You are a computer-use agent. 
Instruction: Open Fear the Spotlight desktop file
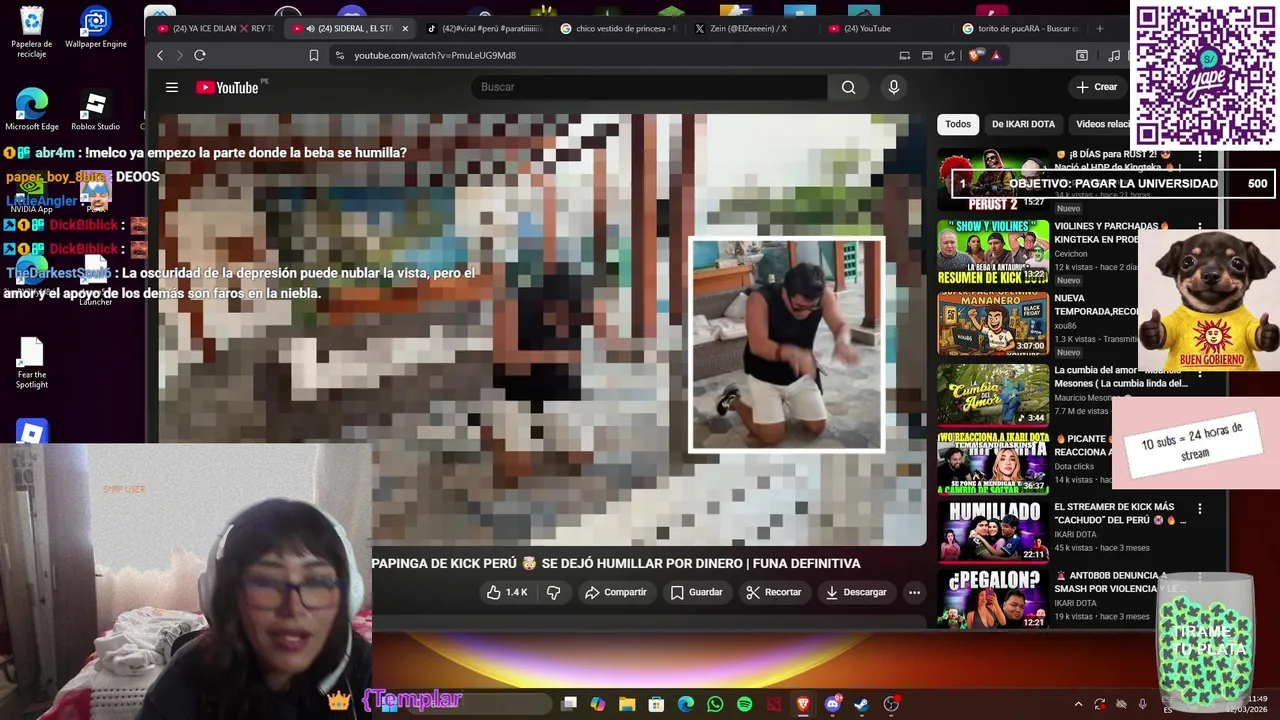32,364
